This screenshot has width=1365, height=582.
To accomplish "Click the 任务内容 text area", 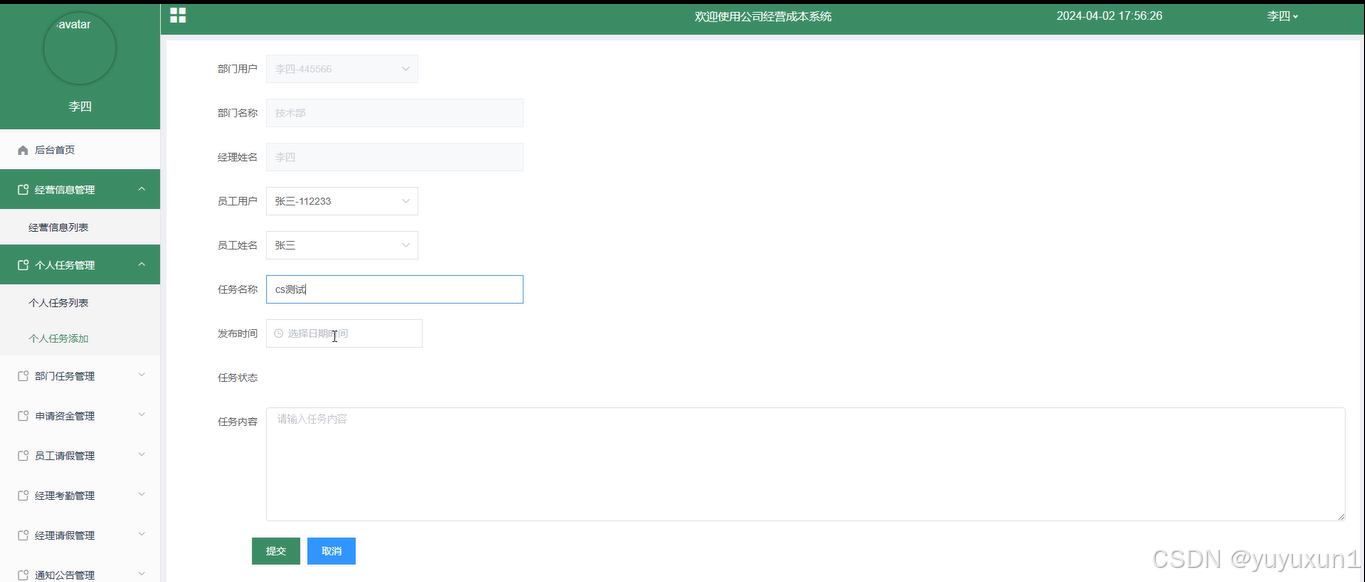I will click(805, 464).
